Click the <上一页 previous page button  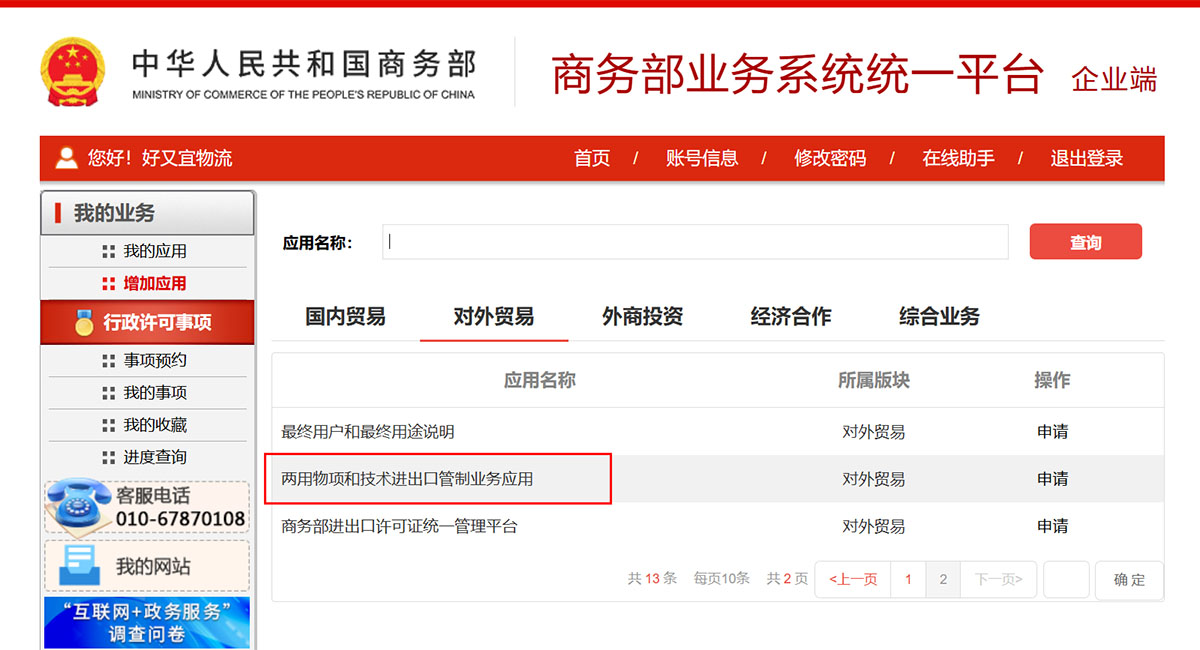(x=853, y=579)
